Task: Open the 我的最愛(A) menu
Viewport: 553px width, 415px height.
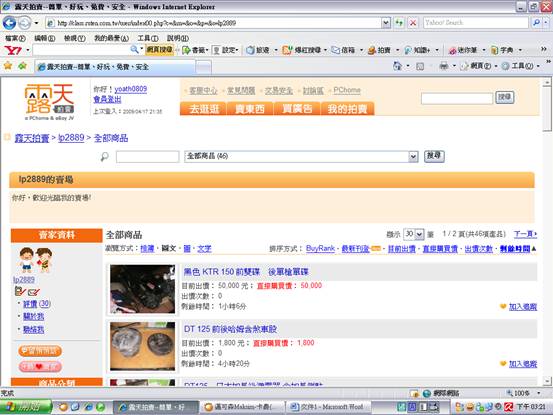Action: pos(111,38)
